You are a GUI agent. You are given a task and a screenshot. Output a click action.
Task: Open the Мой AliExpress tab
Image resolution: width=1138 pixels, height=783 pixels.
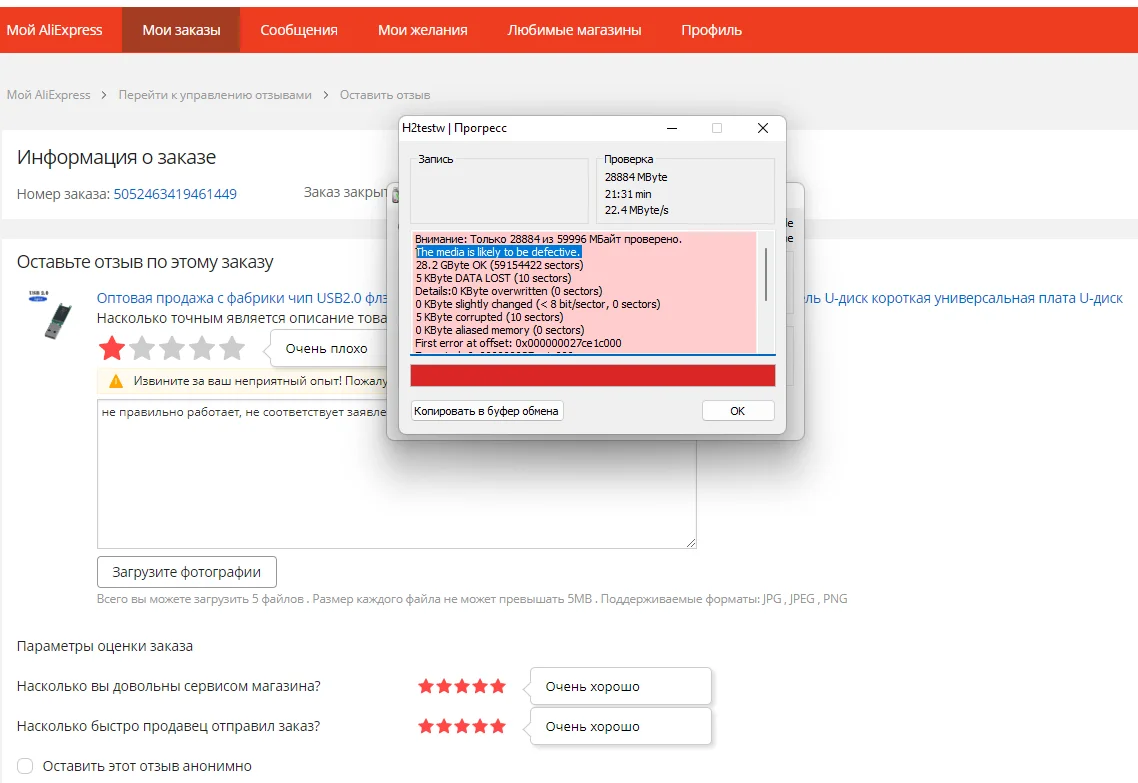point(54,30)
